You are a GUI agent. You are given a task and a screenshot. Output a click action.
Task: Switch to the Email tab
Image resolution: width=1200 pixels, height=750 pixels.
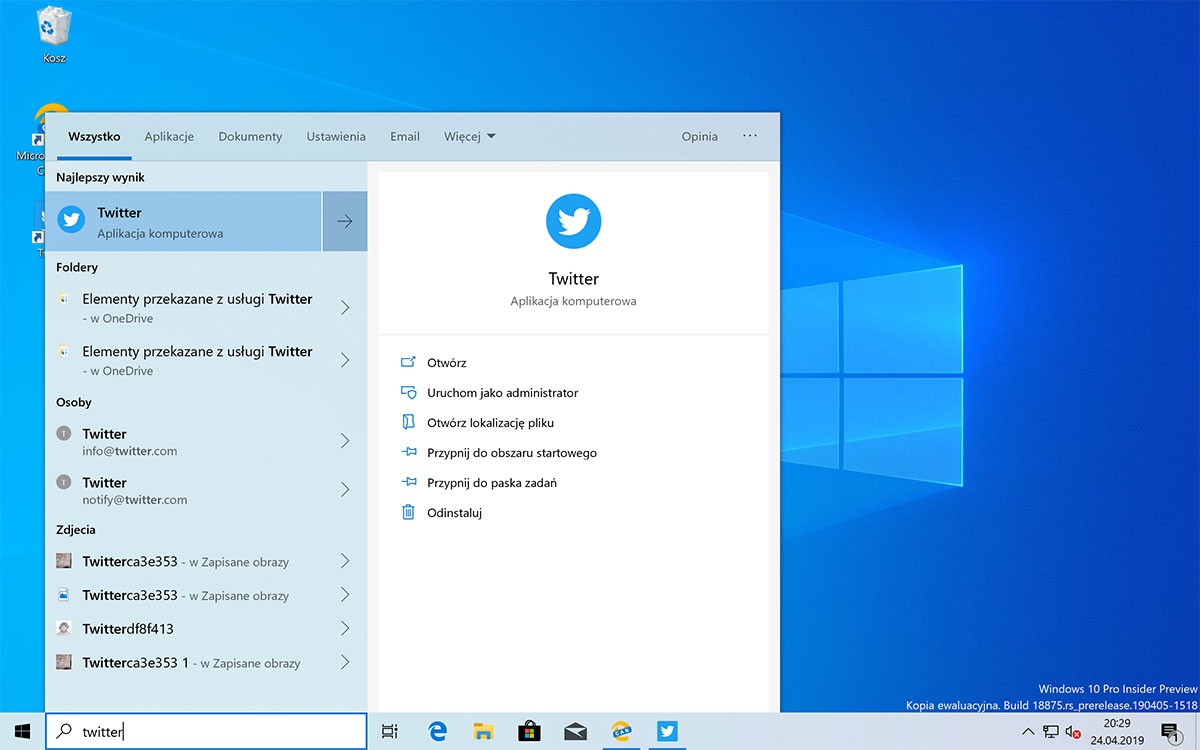(405, 137)
